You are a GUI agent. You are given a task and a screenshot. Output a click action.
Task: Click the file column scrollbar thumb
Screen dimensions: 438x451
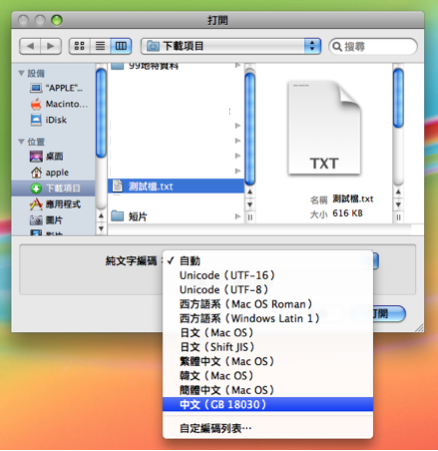pos(250,128)
